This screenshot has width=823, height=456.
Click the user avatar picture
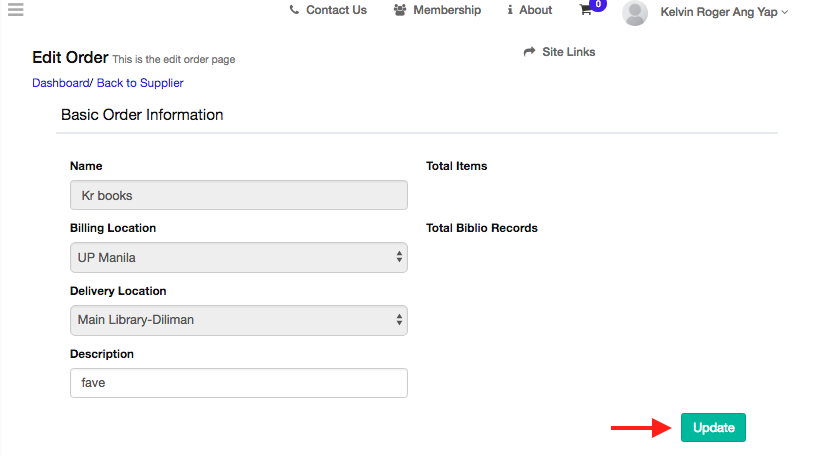pyautogui.click(x=635, y=12)
